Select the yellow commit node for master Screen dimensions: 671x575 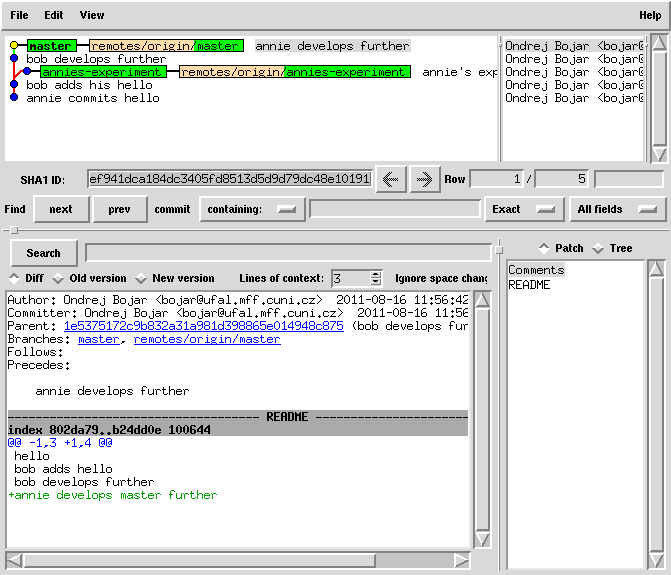[14, 46]
